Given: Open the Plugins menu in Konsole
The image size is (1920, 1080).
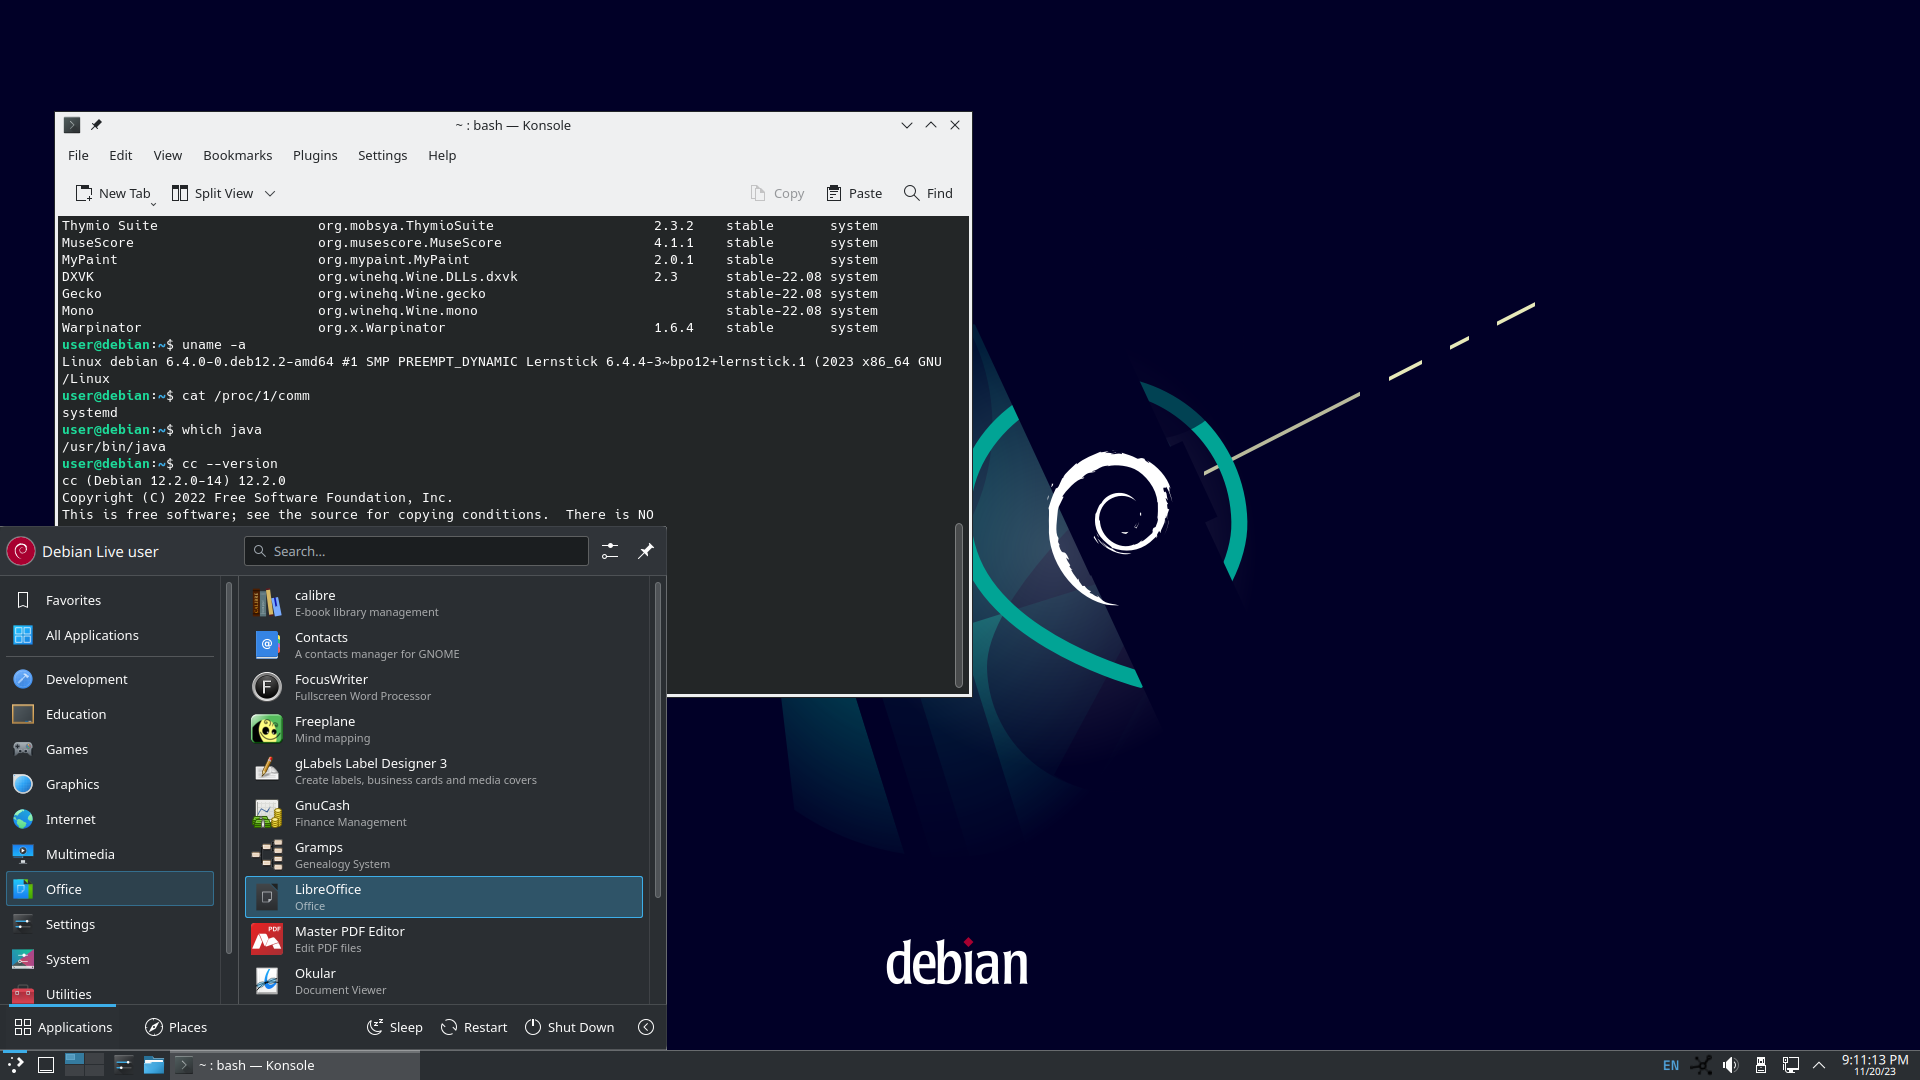Looking at the screenshot, I should click(x=315, y=155).
